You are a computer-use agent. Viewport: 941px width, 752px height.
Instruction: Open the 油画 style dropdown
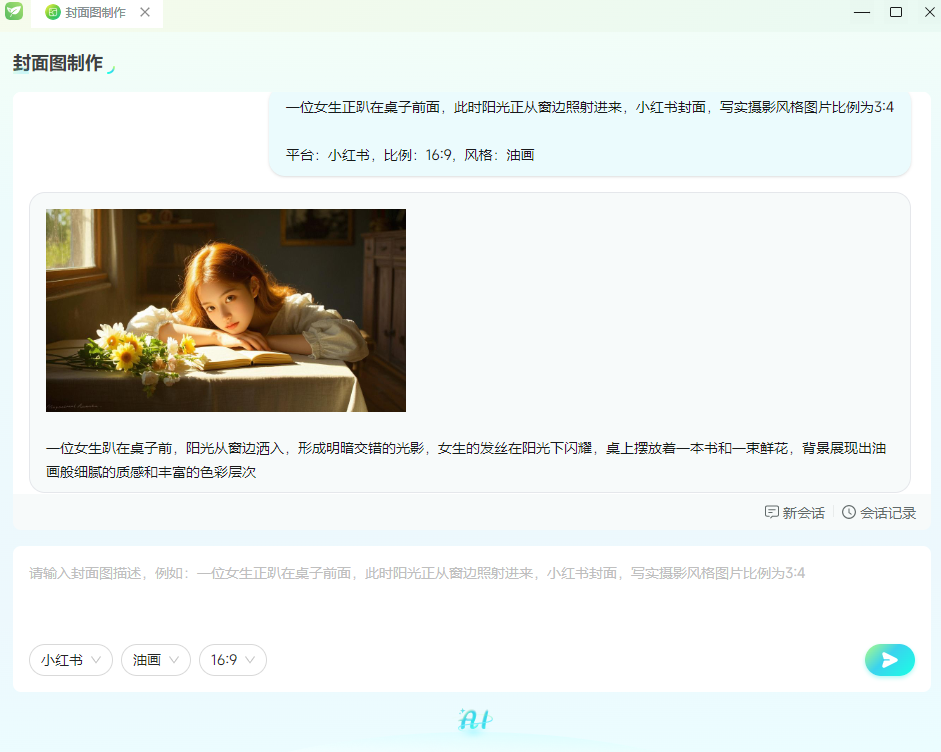[x=156, y=660]
